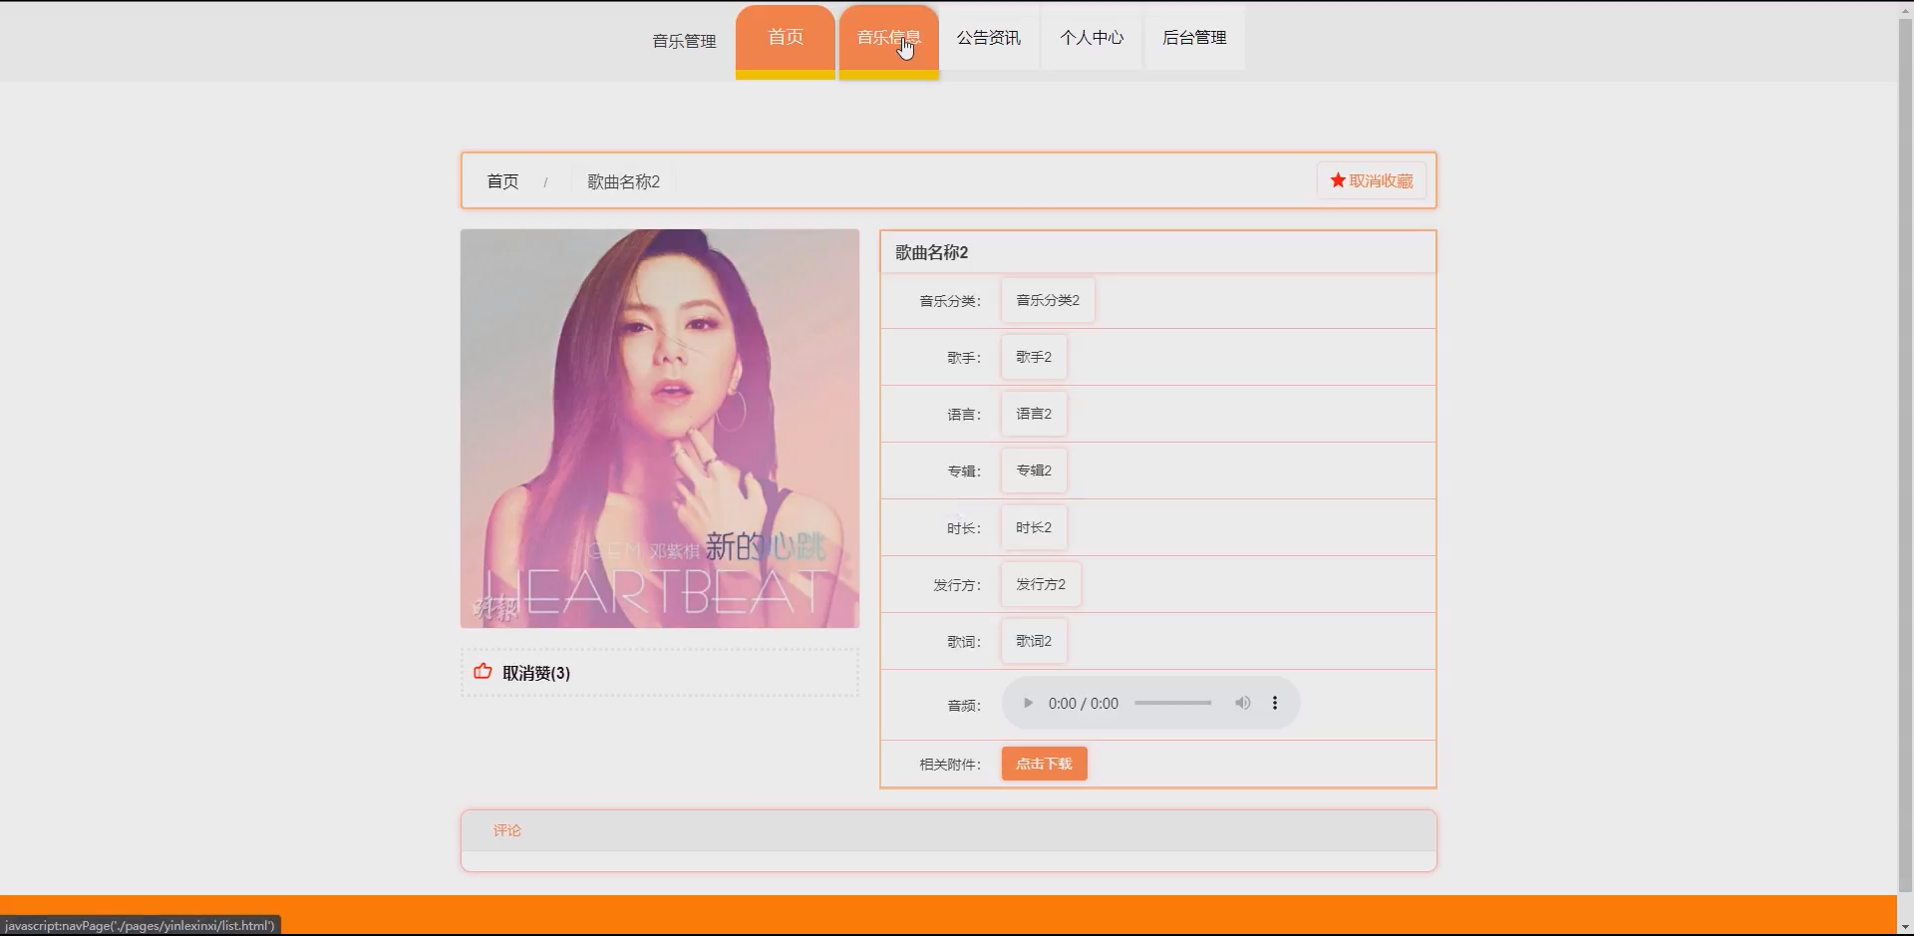Click the 时长2 value tag
1914x936 pixels.
pos(1034,528)
